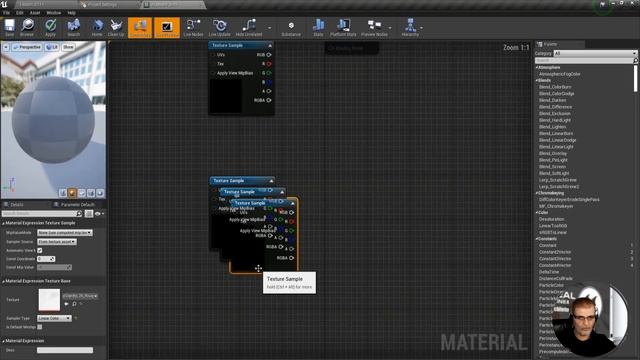Toggle the Live Preview toolbar button
Image resolution: width=640 pixels, height=360 pixels.
(167, 27)
